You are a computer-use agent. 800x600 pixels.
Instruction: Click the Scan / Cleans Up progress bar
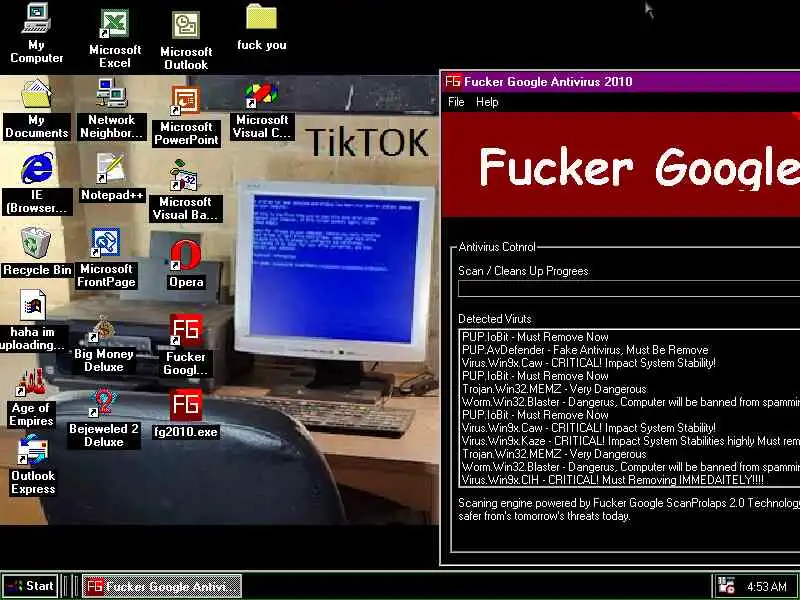click(x=629, y=289)
